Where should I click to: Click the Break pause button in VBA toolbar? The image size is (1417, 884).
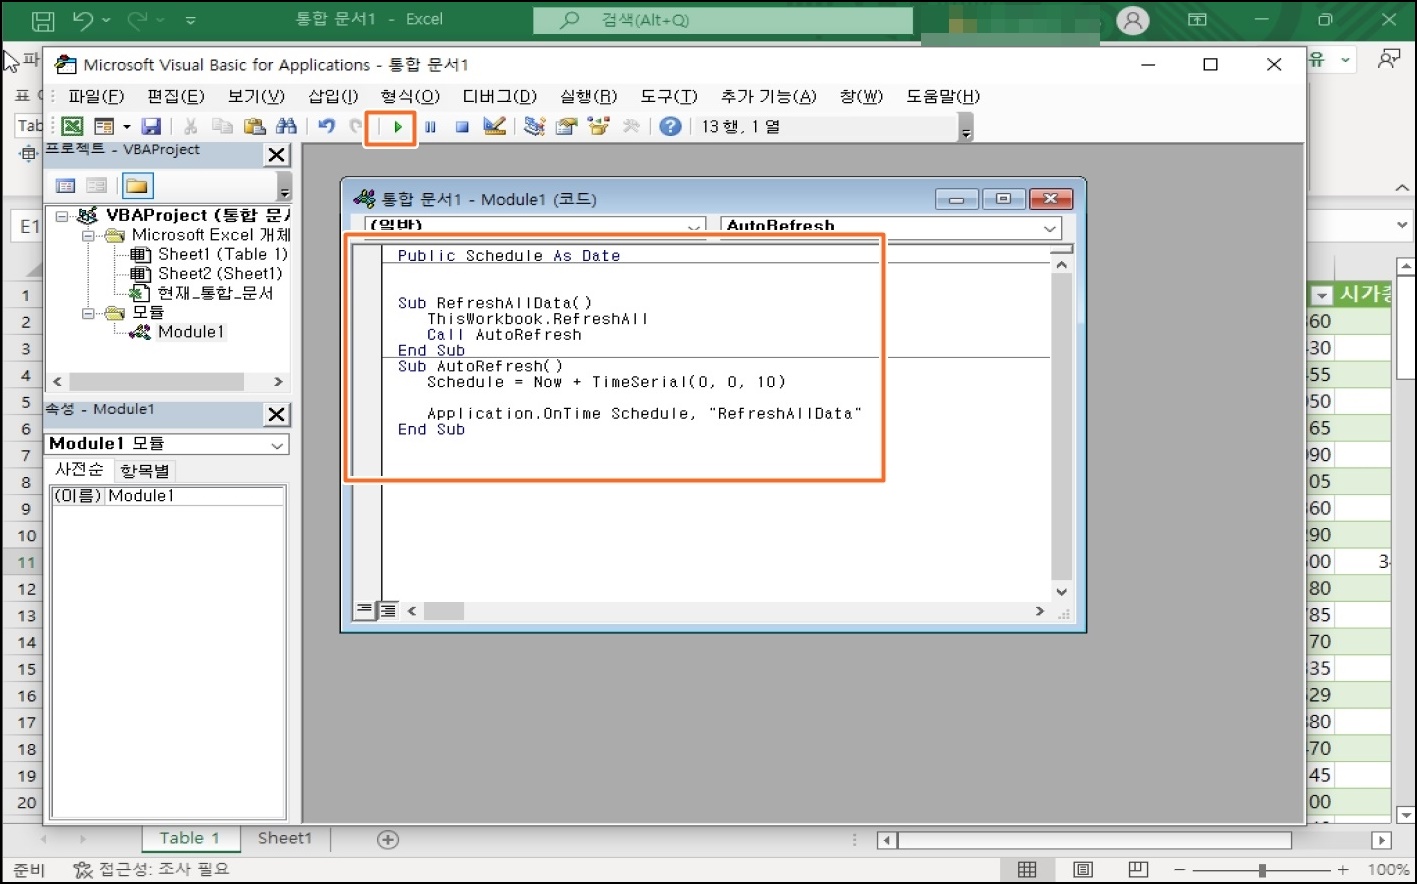[x=430, y=127]
